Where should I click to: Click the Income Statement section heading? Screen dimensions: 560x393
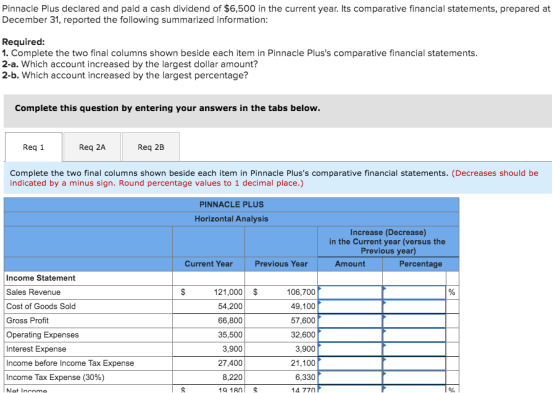41,278
